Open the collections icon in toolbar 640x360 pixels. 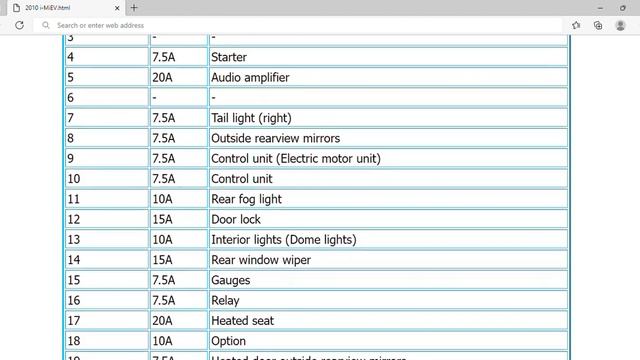click(x=598, y=25)
